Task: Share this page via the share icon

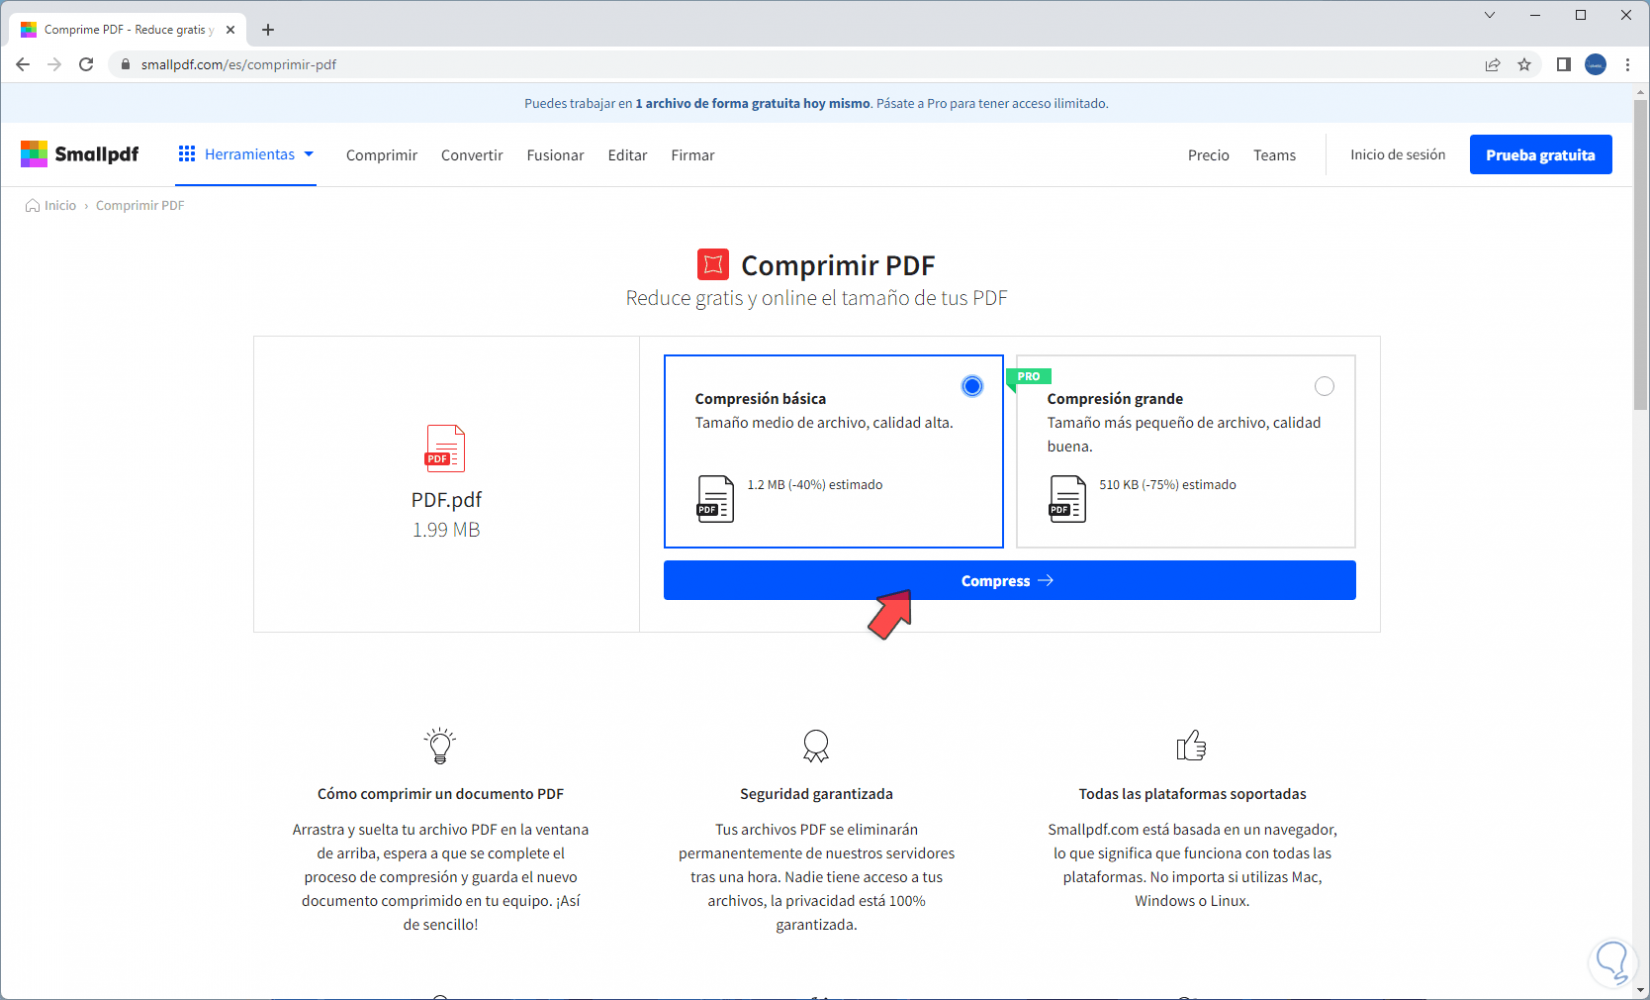Action: (x=1493, y=64)
